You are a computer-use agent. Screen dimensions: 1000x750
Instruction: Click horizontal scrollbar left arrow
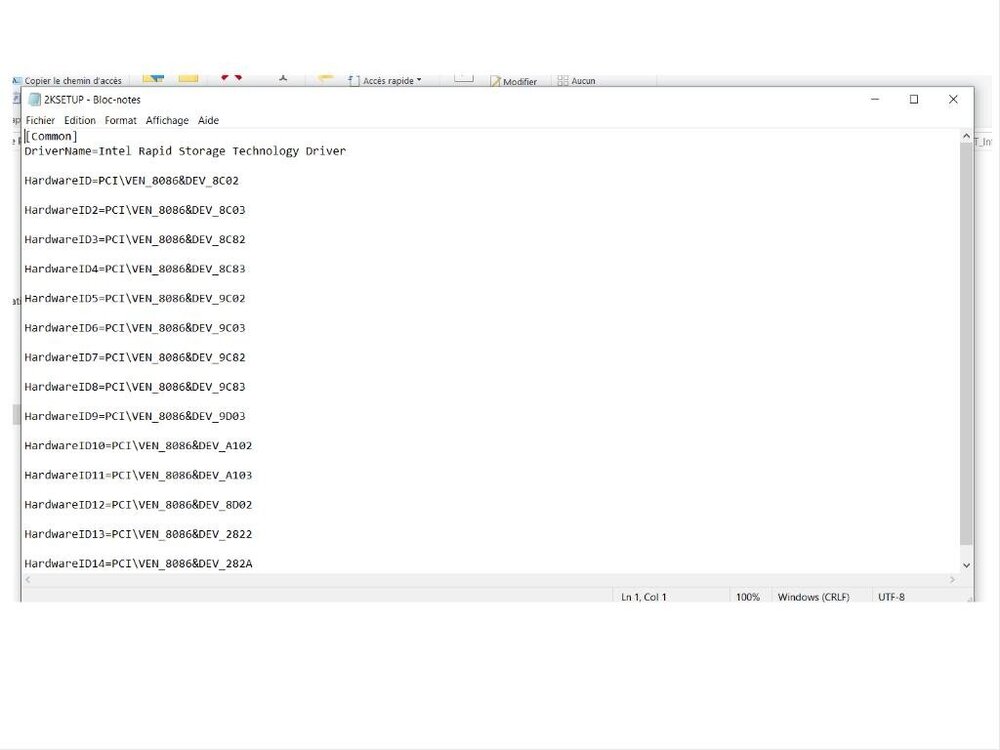[x=27, y=580]
